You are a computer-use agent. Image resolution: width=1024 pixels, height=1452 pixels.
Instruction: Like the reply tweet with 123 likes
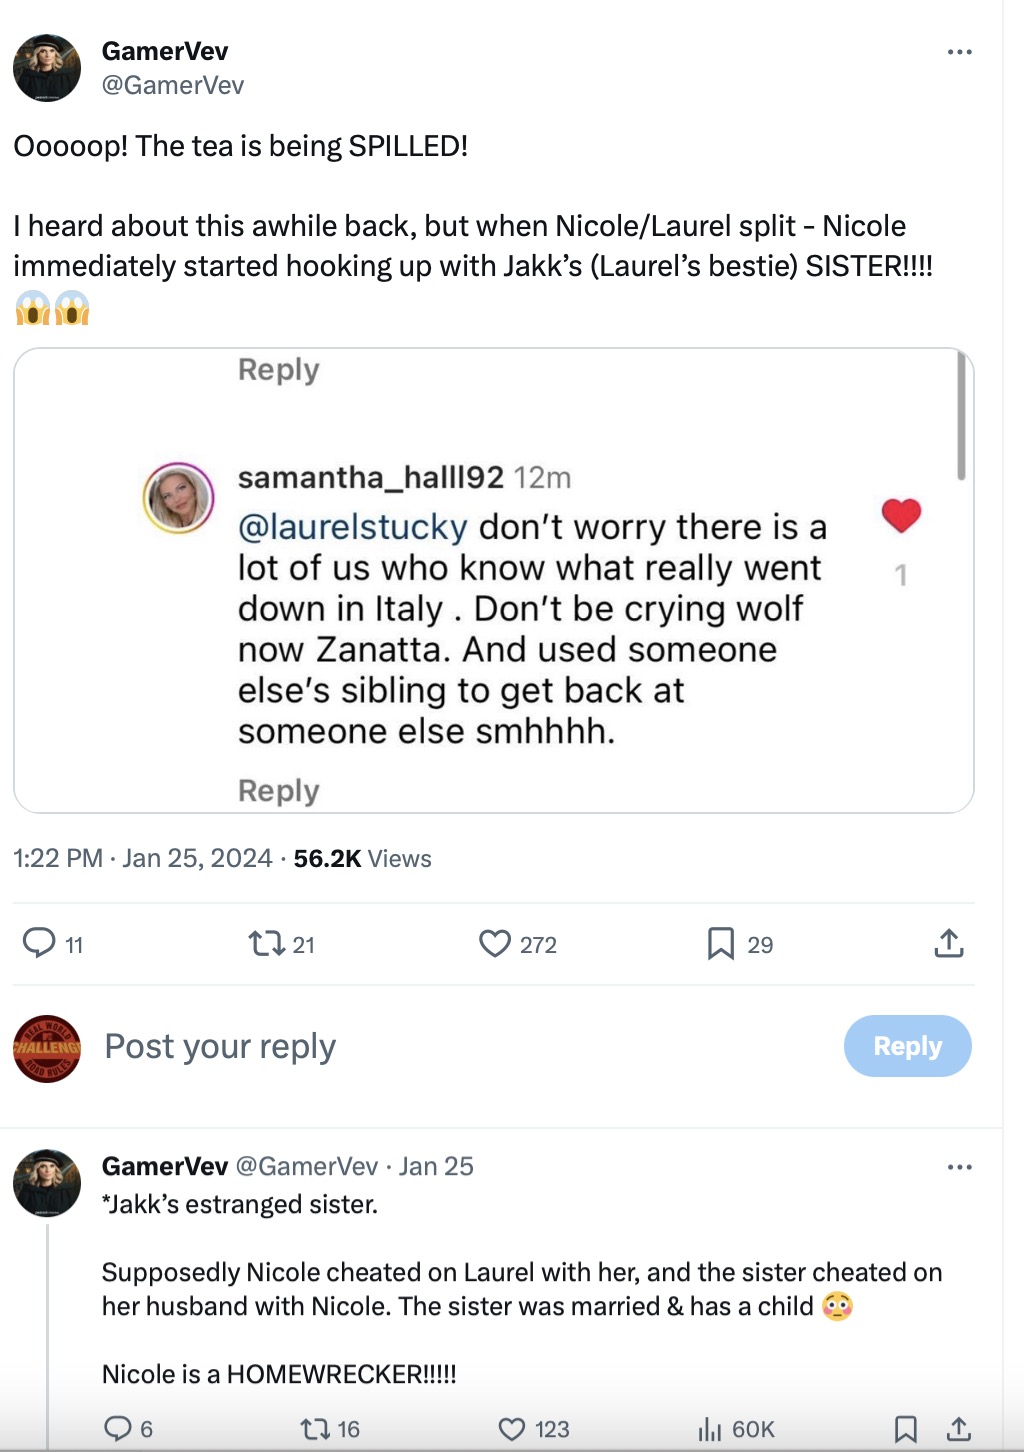pos(512,1428)
